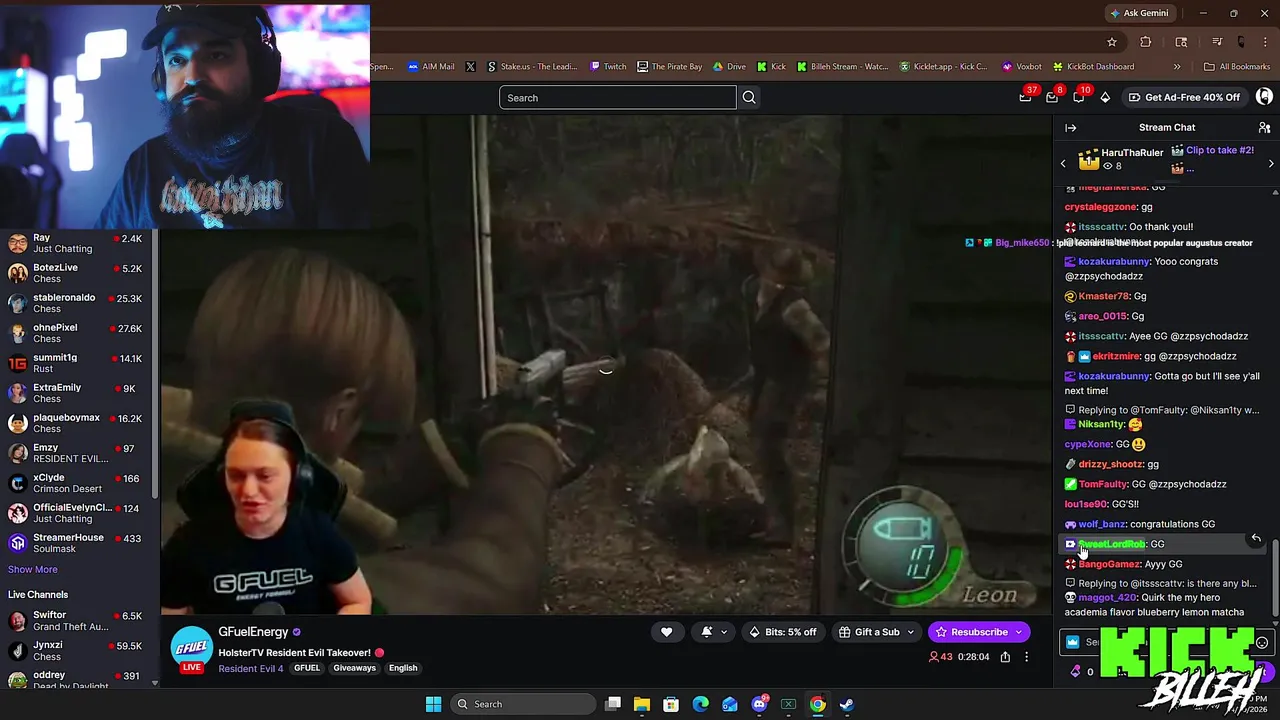This screenshot has height=720, width=1280.
Task: Open summit1g Rust channel in sidebar
Action: click(76, 363)
